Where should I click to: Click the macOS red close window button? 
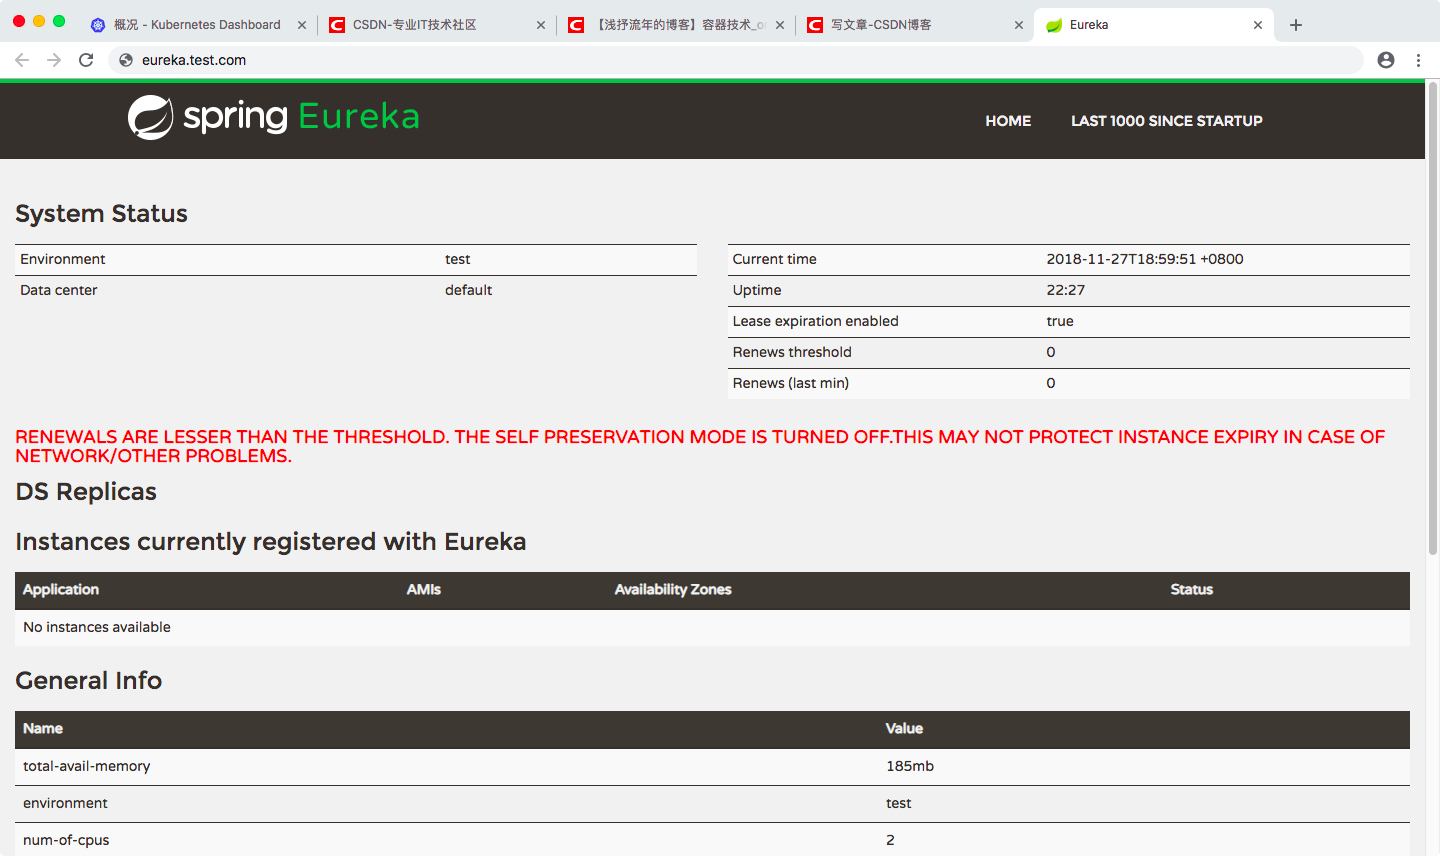pyautogui.click(x=19, y=21)
